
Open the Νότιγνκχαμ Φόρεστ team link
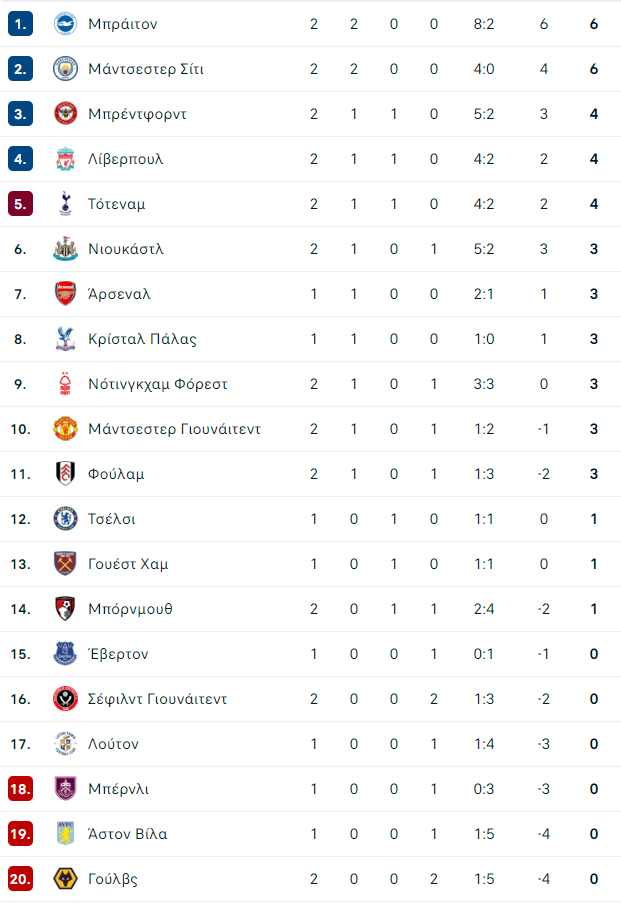[158, 384]
